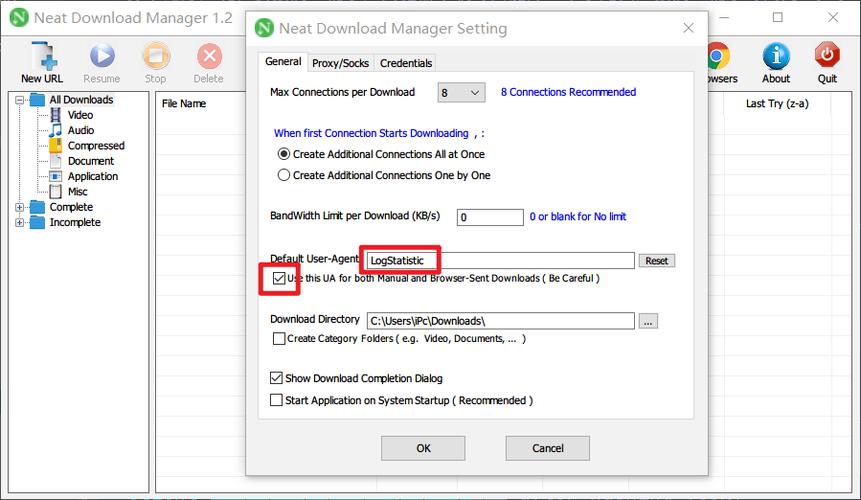The image size is (861, 500).
Task: Browse for Download Directory with ... button
Action: click(648, 321)
